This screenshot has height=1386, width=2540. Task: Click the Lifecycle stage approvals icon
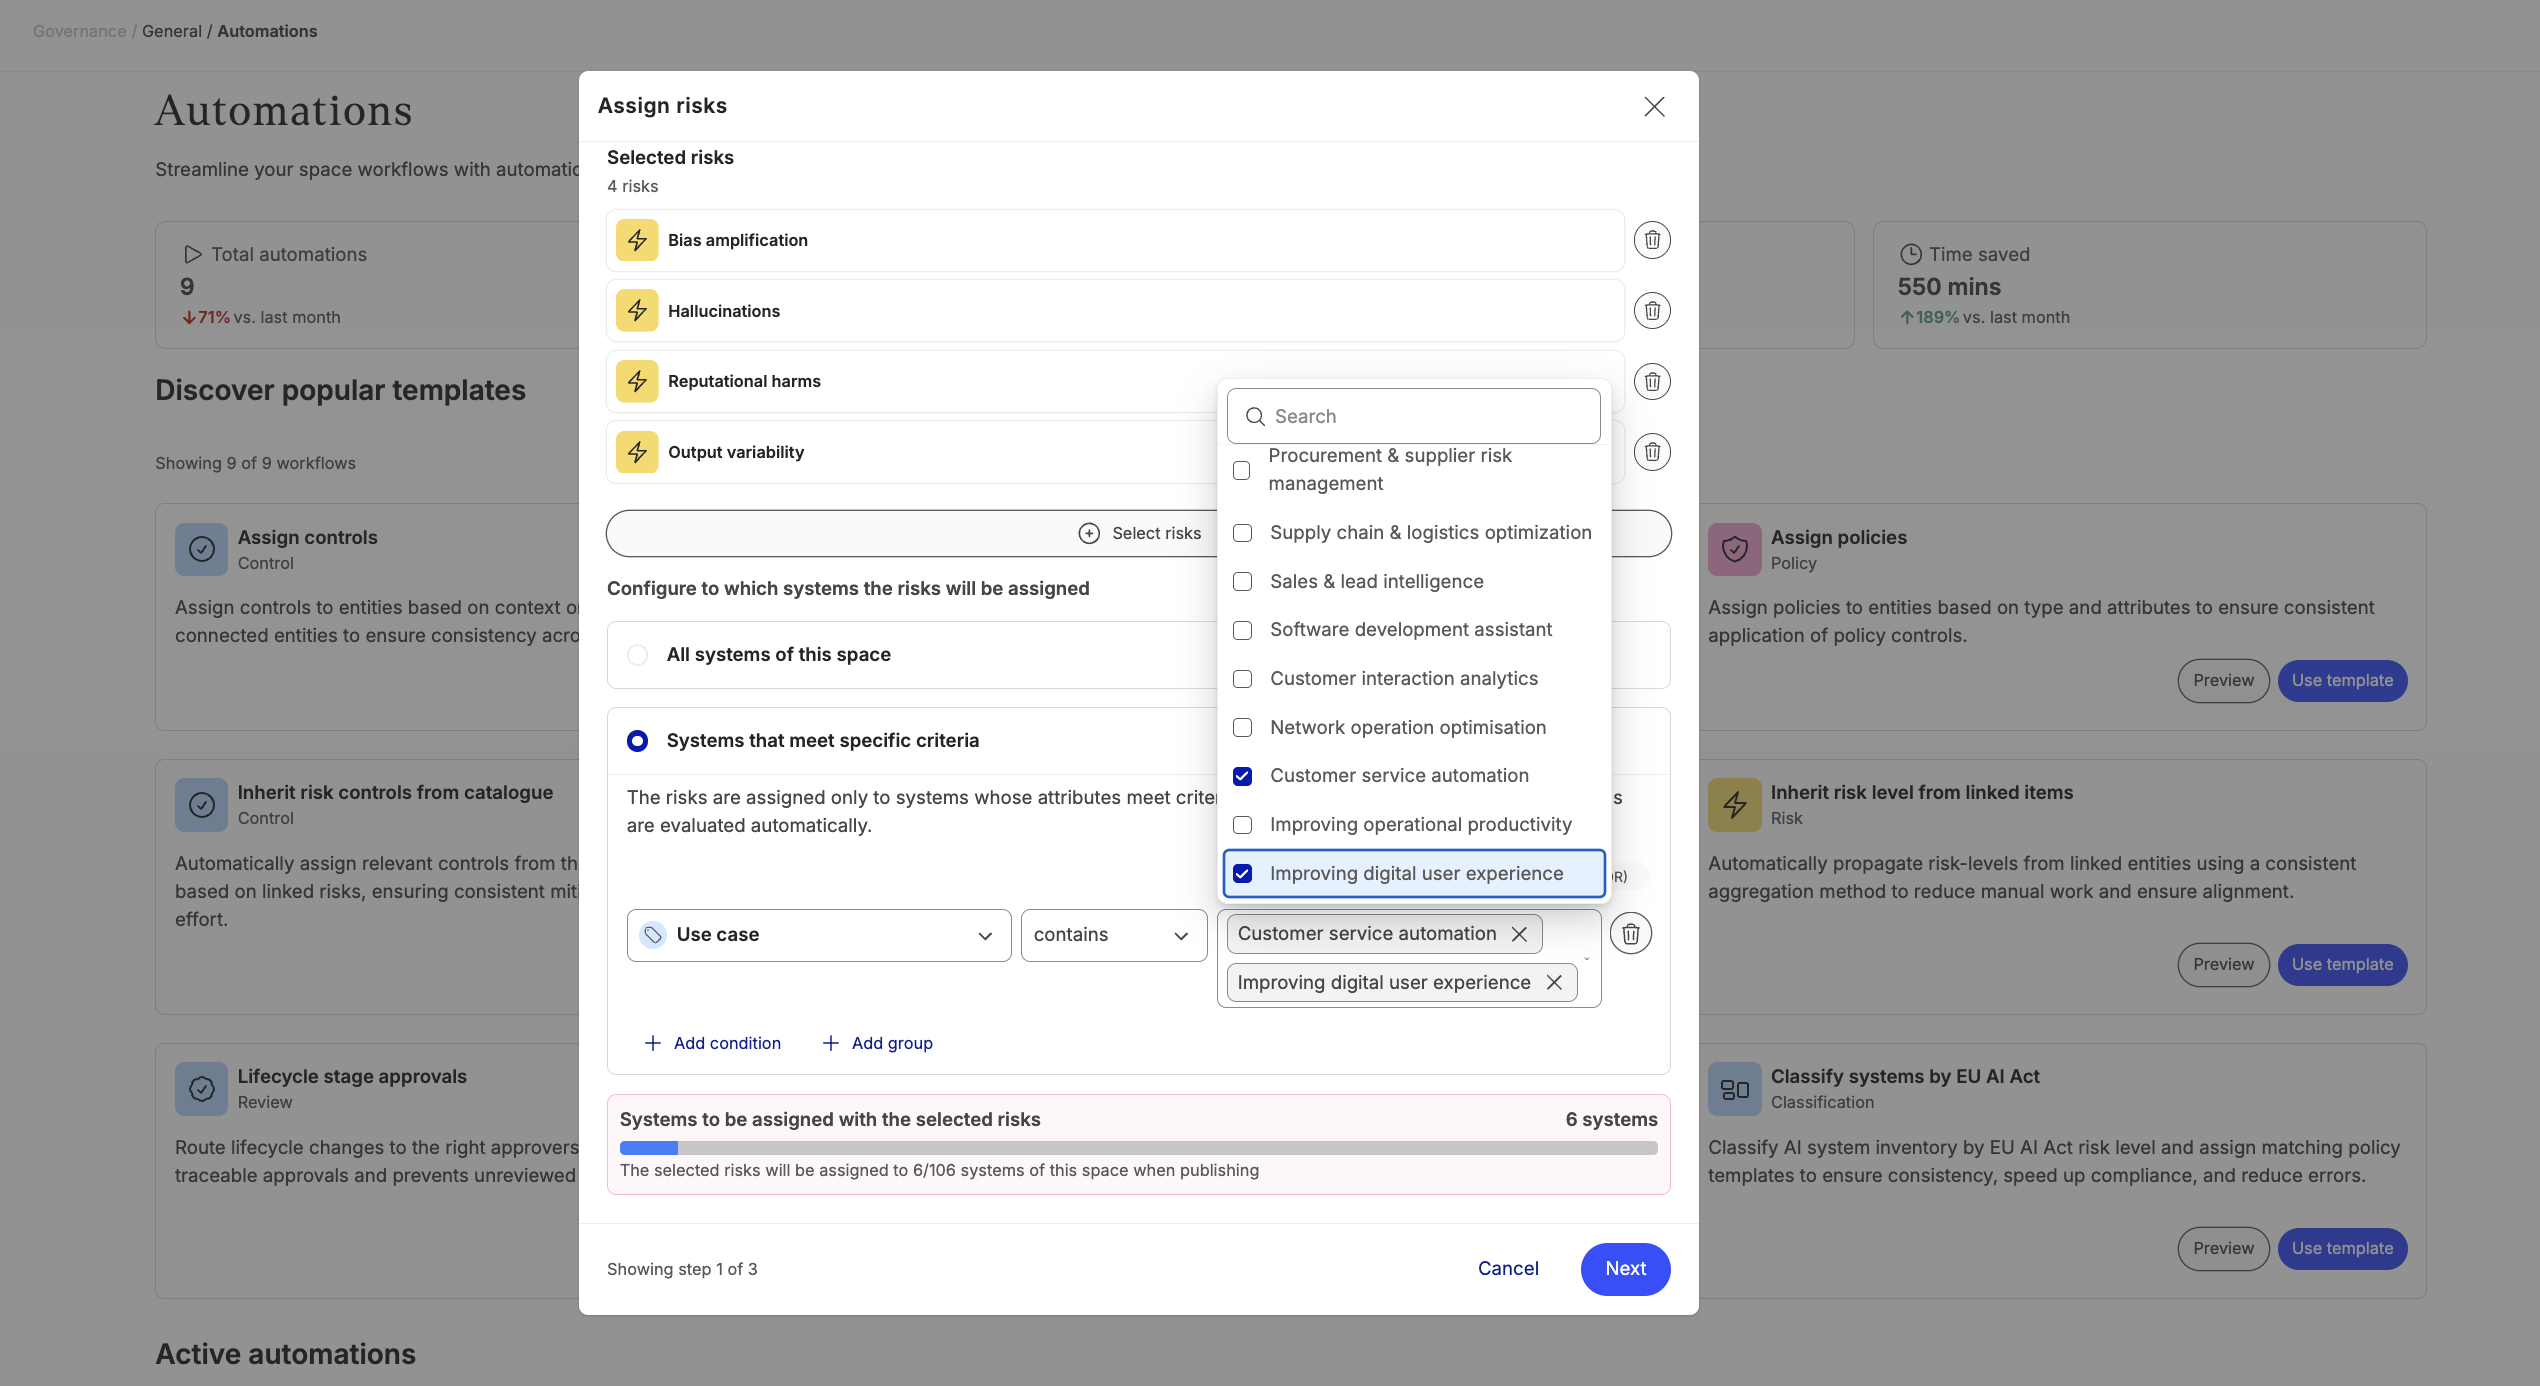[201, 1089]
